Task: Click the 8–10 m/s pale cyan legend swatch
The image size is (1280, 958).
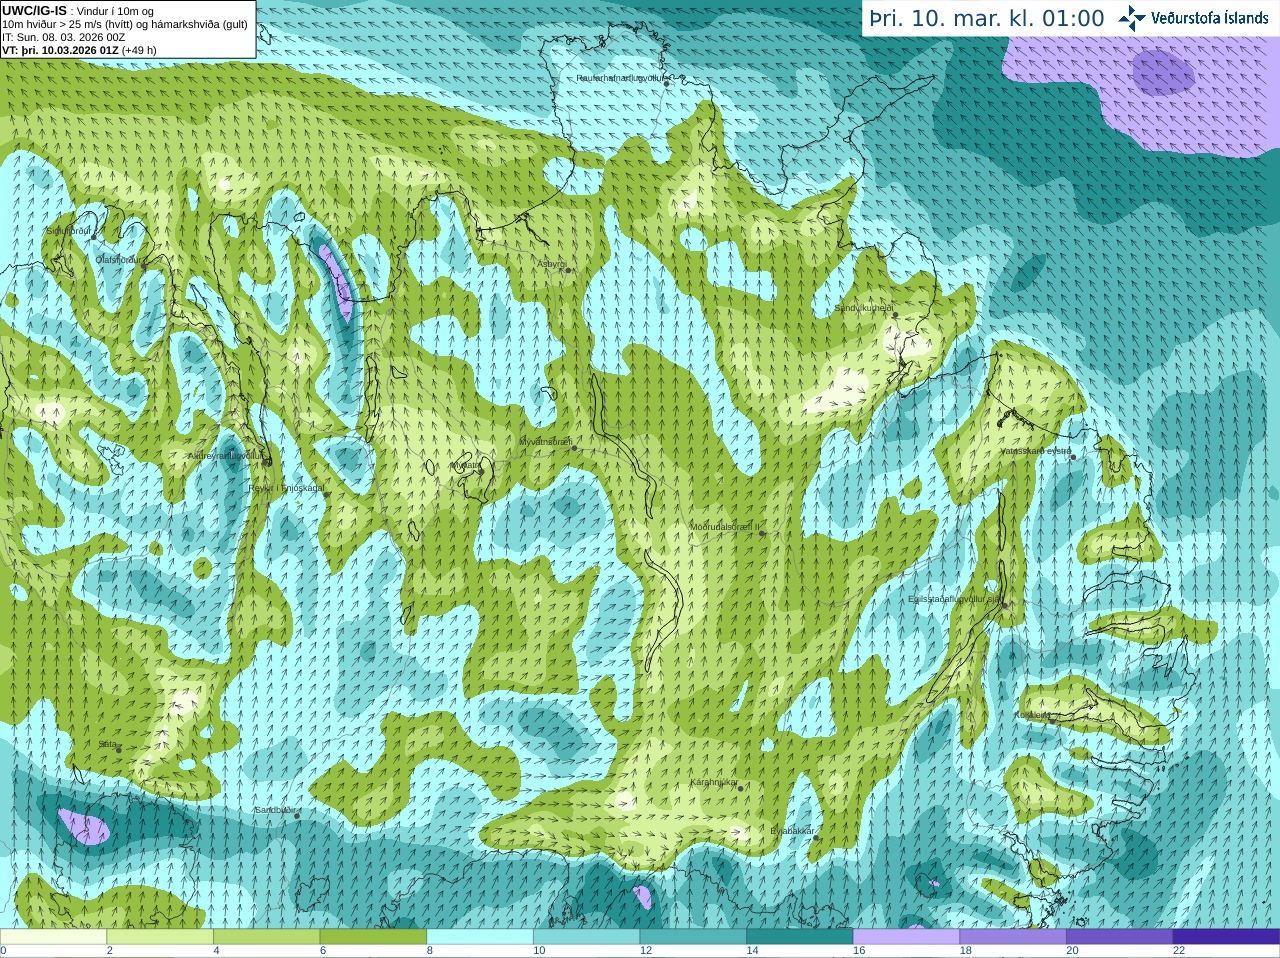Action: click(480, 937)
